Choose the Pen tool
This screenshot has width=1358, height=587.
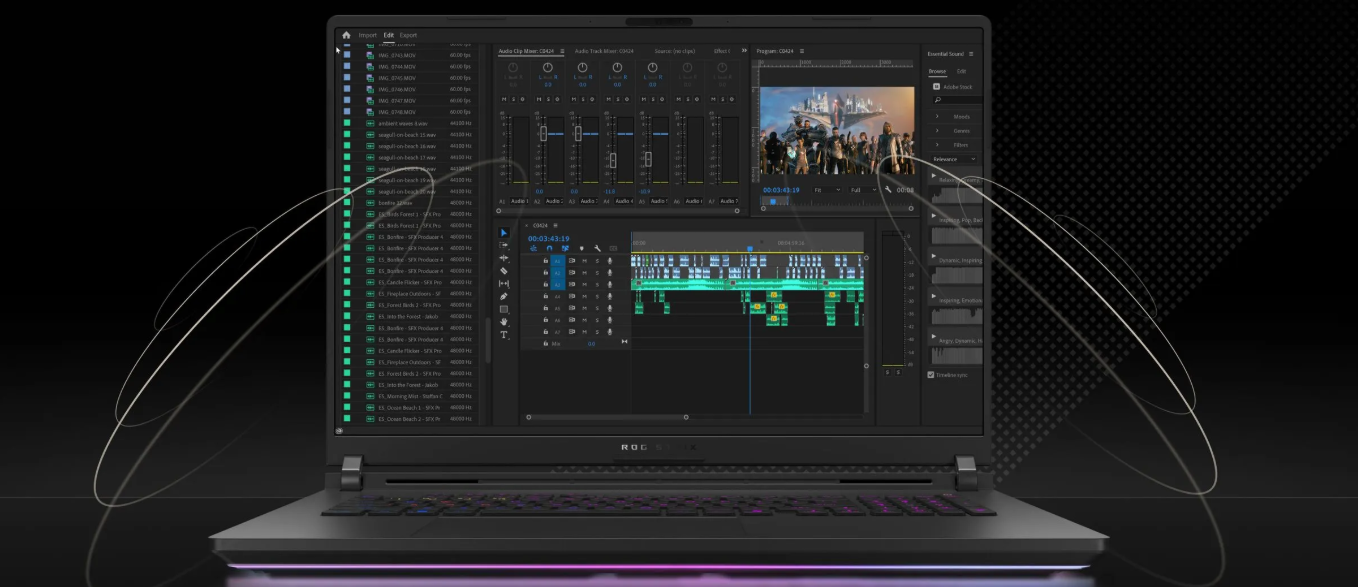pos(504,296)
